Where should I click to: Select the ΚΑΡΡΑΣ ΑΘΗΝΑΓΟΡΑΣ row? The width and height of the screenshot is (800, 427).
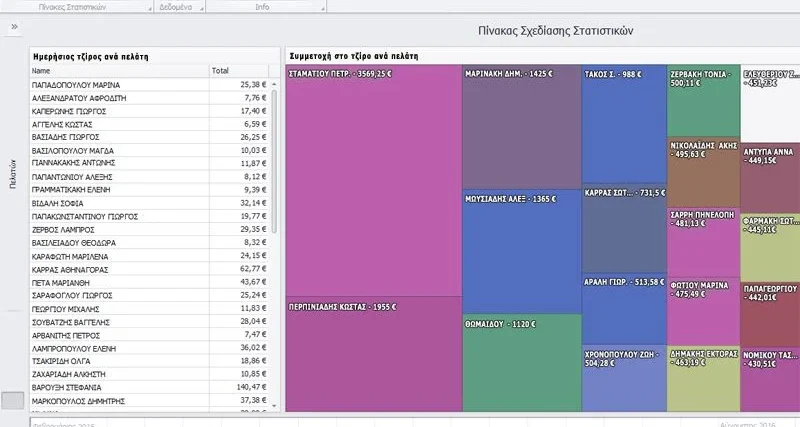tap(149, 269)
